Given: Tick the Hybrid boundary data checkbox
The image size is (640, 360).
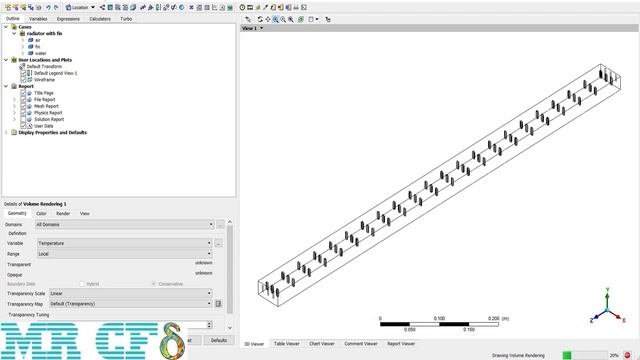Looking at the screenshot, I should point(82,284).
